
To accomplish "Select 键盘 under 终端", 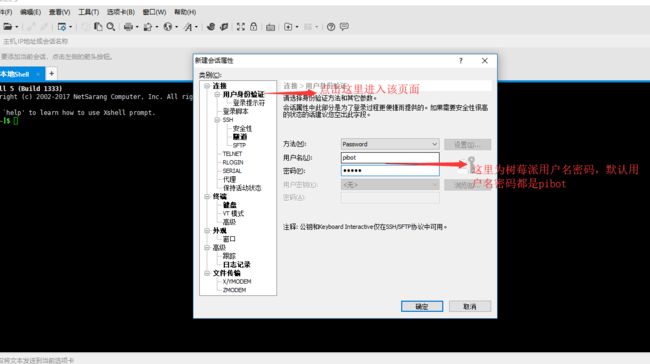I will 230,205.
